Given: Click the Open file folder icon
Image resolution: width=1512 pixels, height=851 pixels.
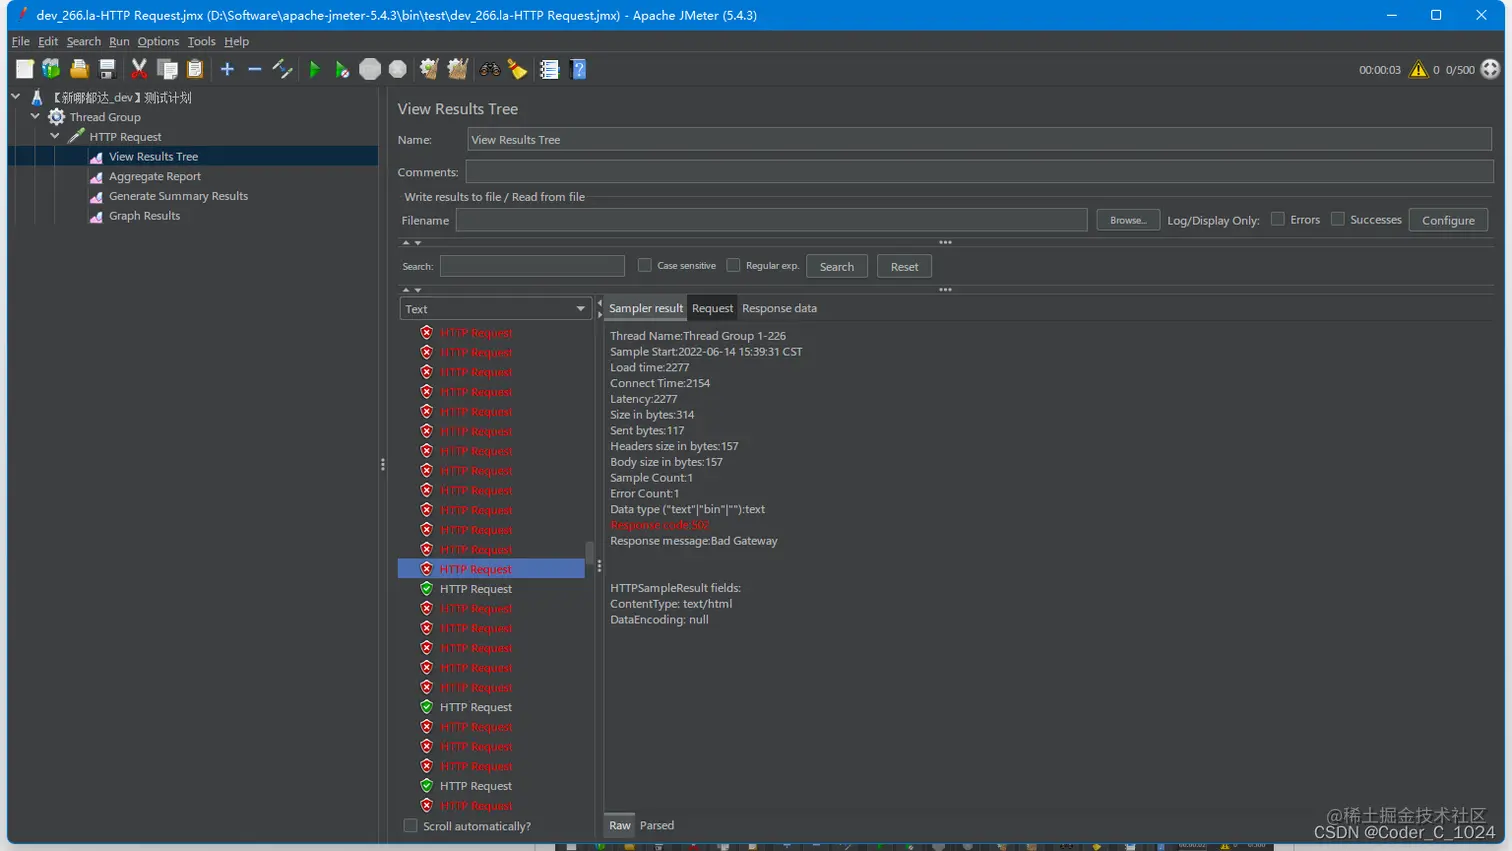Looking at the screenshot, I should (79, 69).
